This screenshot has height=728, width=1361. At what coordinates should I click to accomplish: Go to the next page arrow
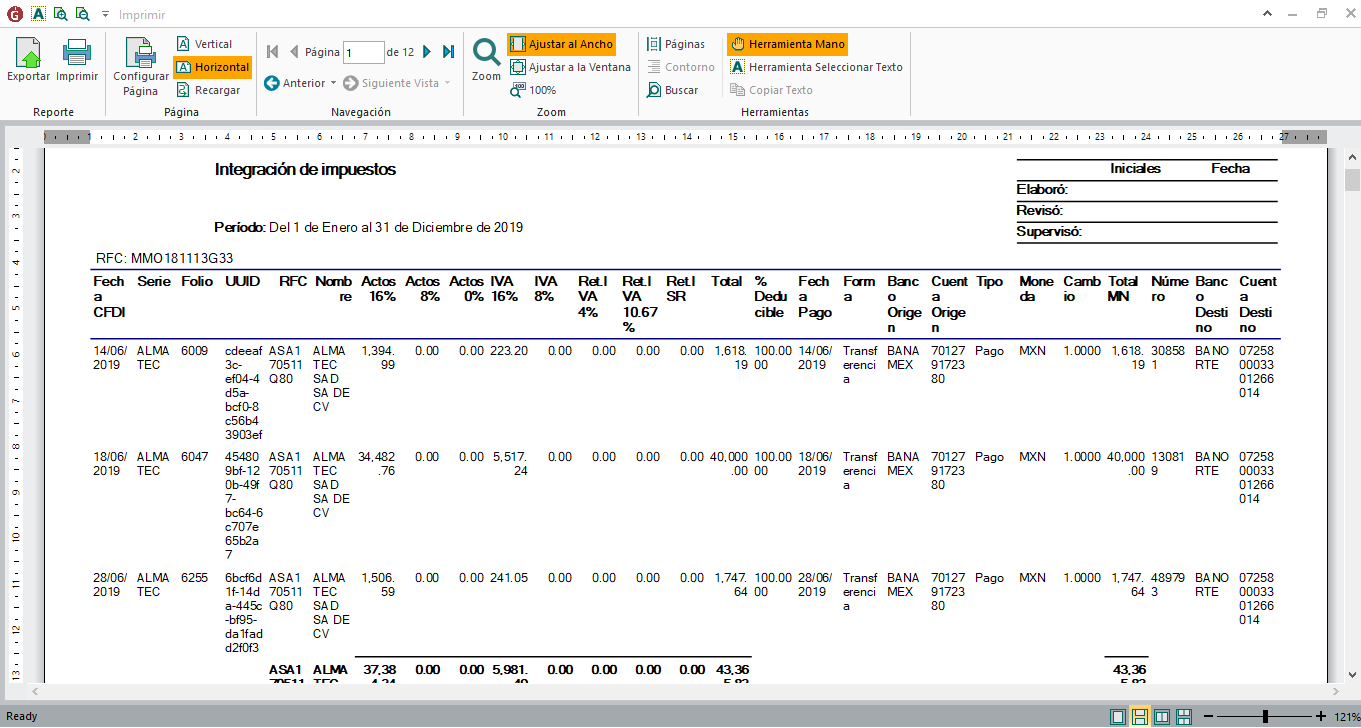427,52
